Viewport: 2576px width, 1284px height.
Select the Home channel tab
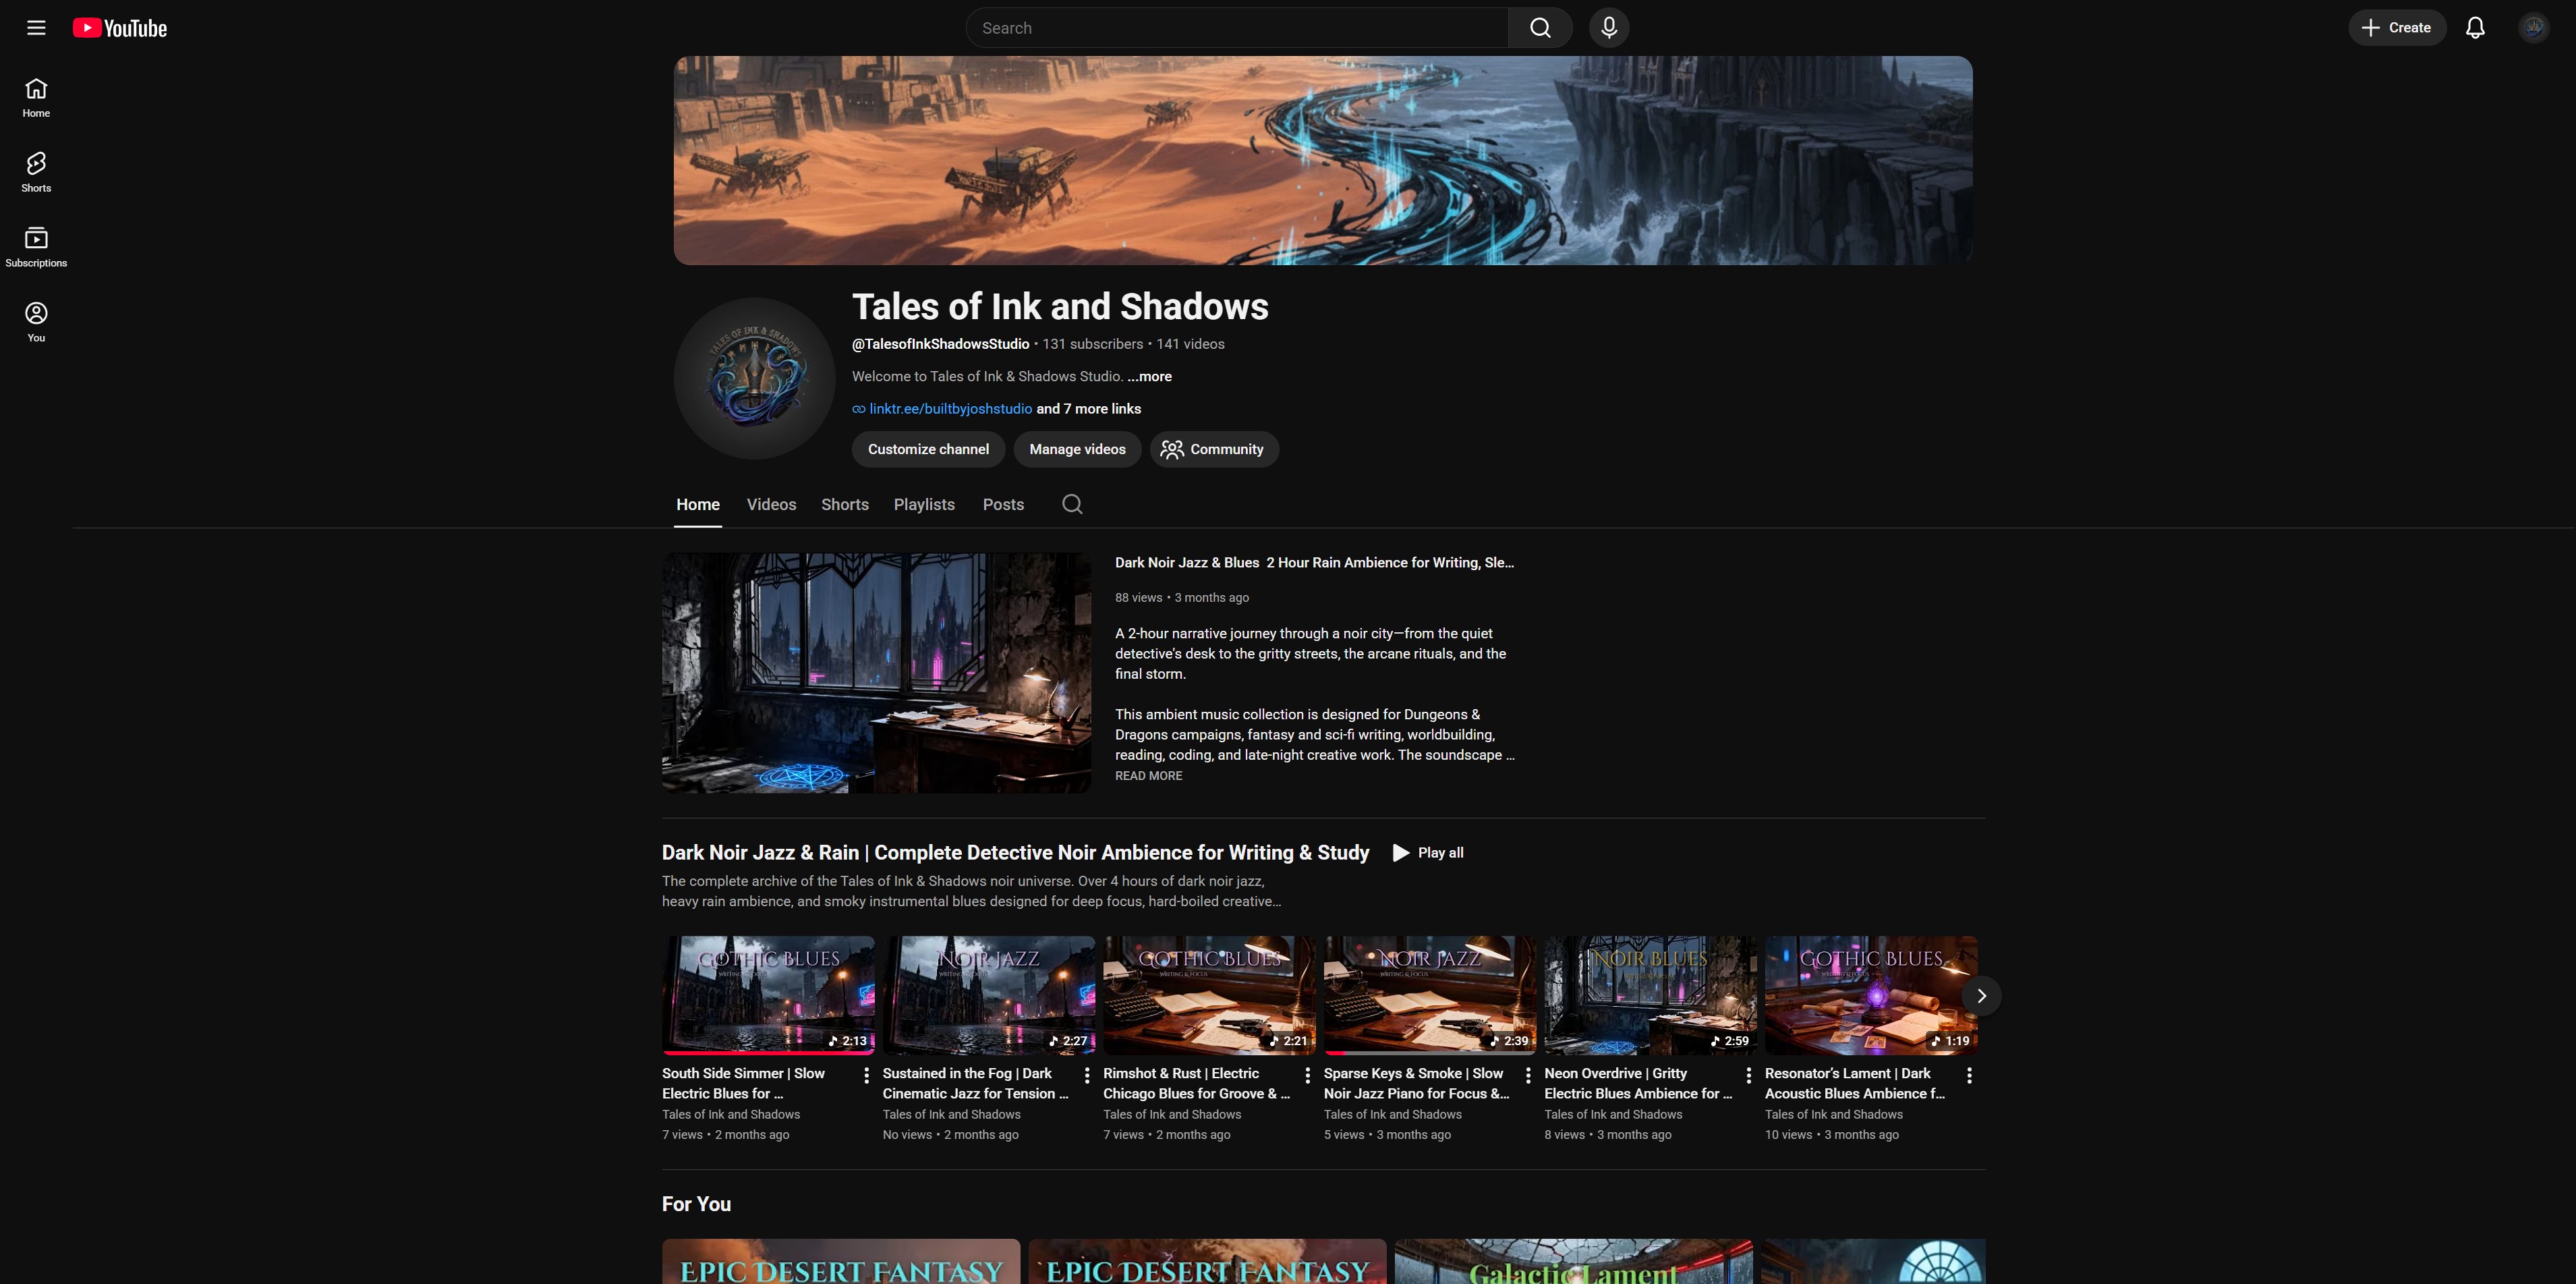[698, 504]
